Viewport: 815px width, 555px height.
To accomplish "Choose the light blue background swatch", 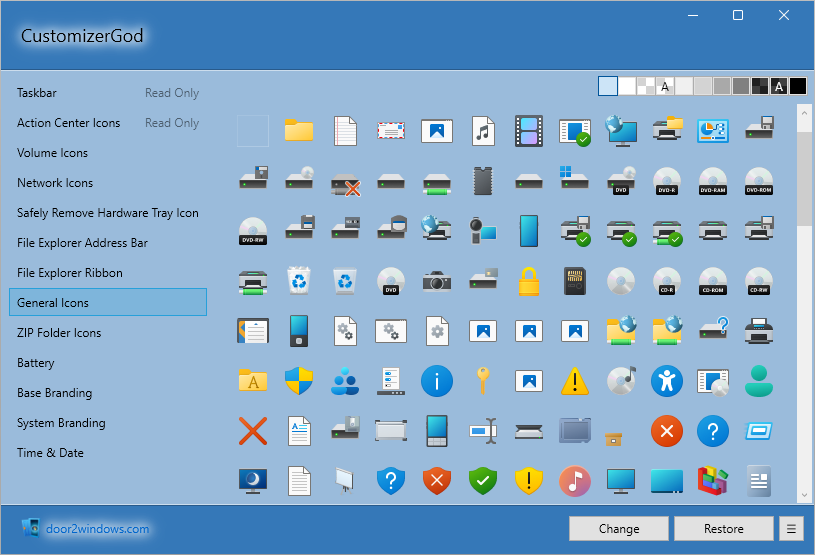I will 608,86.
